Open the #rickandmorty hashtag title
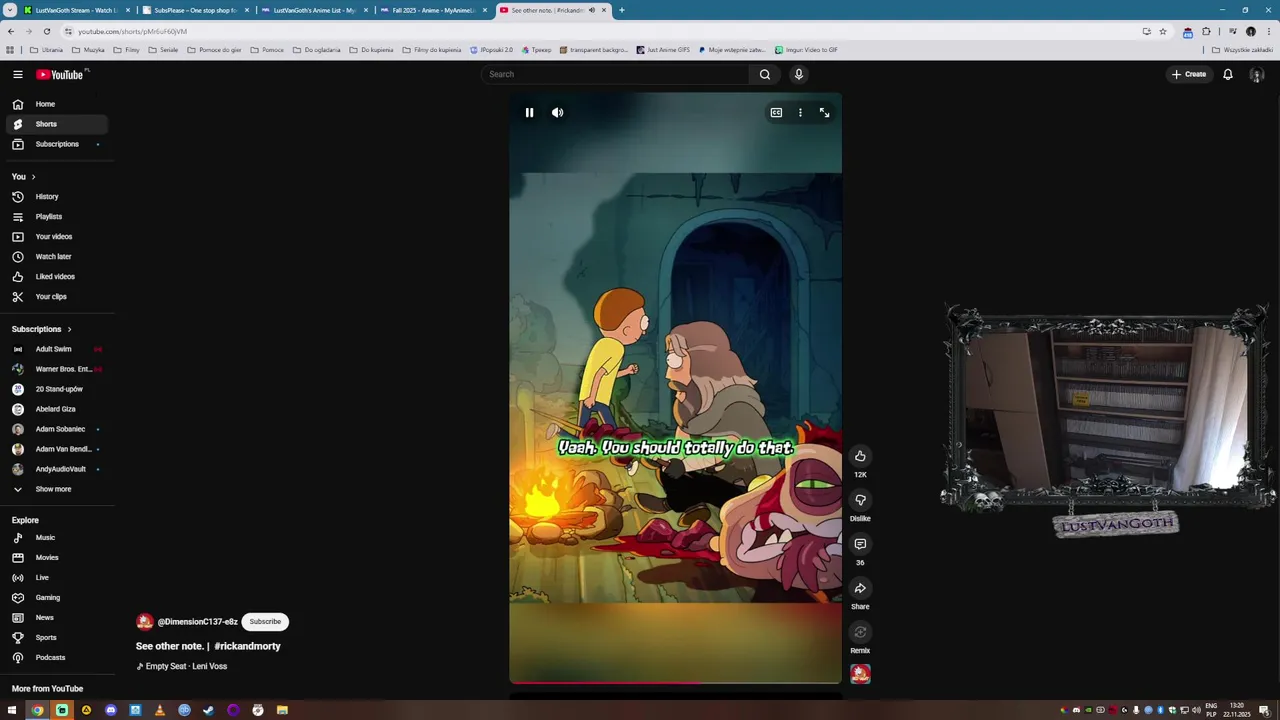The width and height of the screenshot is (1280, 720). click(x=247, y=646)
